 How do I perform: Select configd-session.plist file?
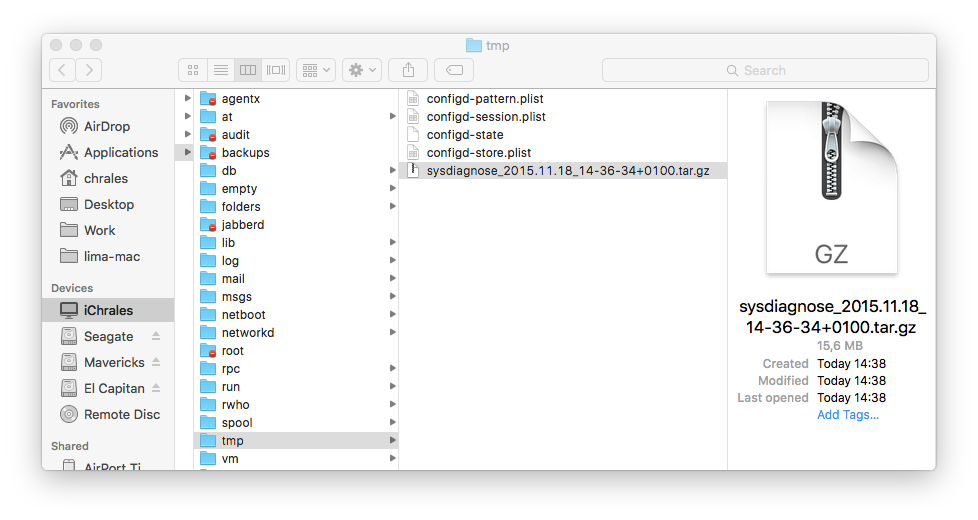[x=563, y=117]
